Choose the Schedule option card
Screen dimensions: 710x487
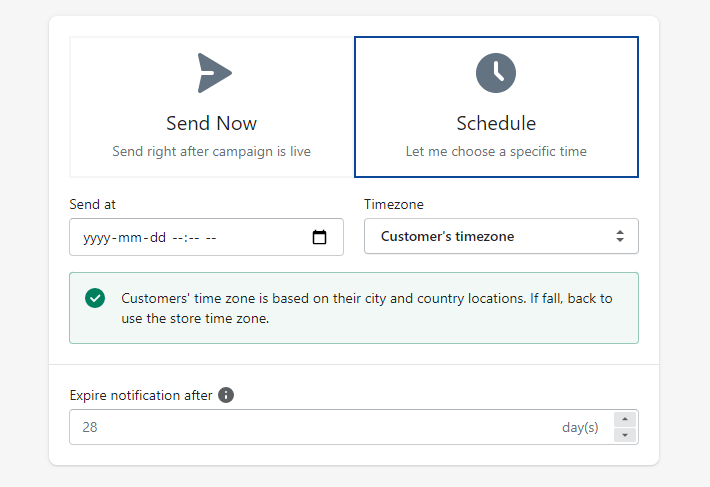pyautogui.click(x=496, y=107)
